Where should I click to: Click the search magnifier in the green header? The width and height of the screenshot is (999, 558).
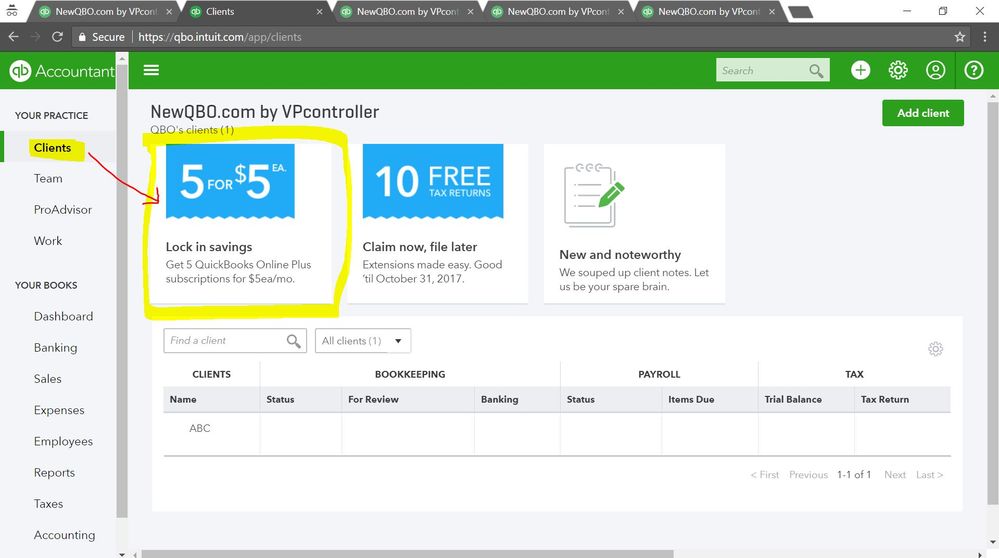[816, 71]
